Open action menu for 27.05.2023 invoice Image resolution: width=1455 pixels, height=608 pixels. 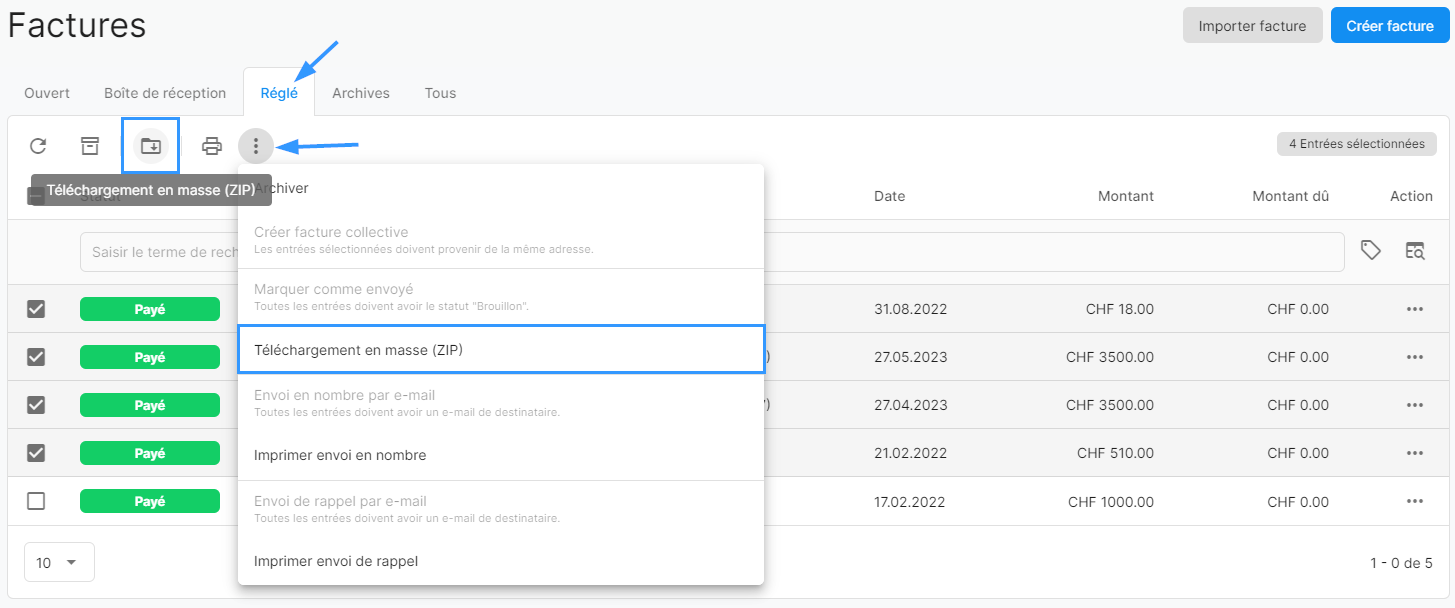1414,357
